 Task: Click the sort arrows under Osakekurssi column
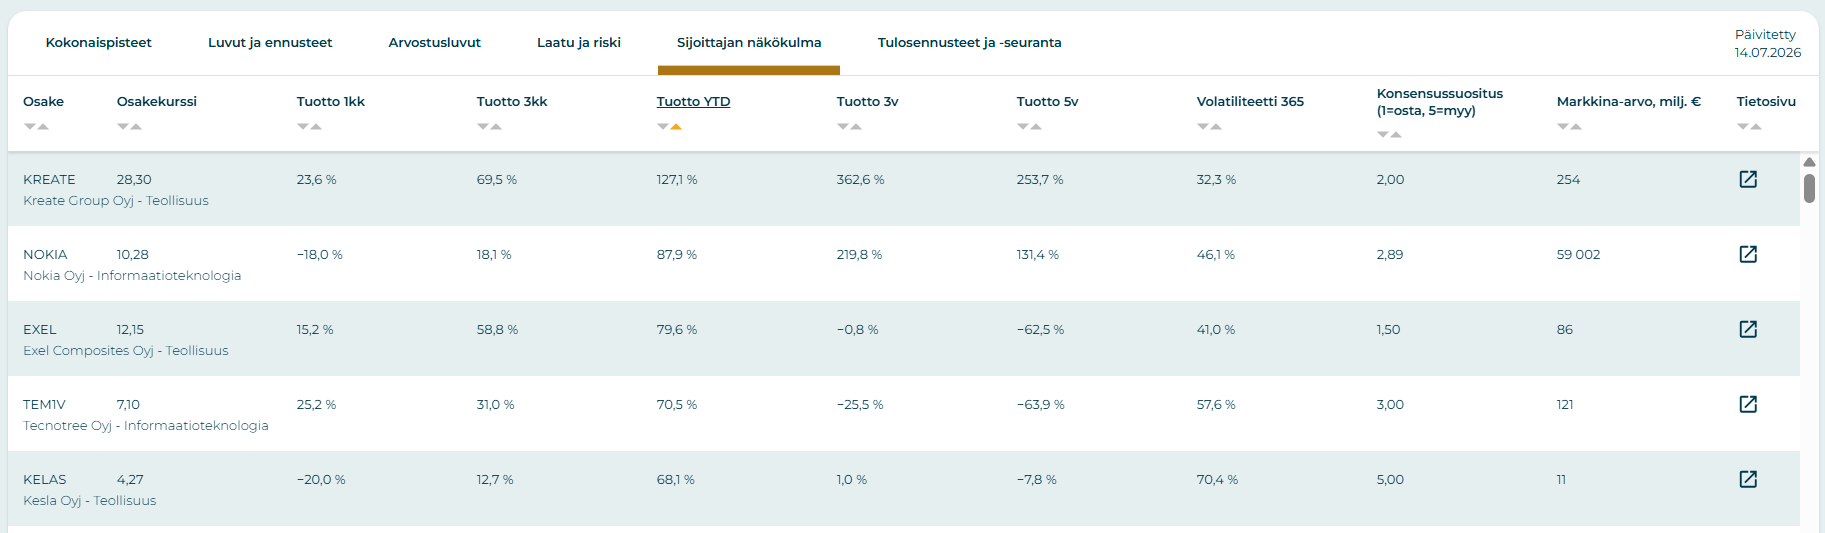129,126
